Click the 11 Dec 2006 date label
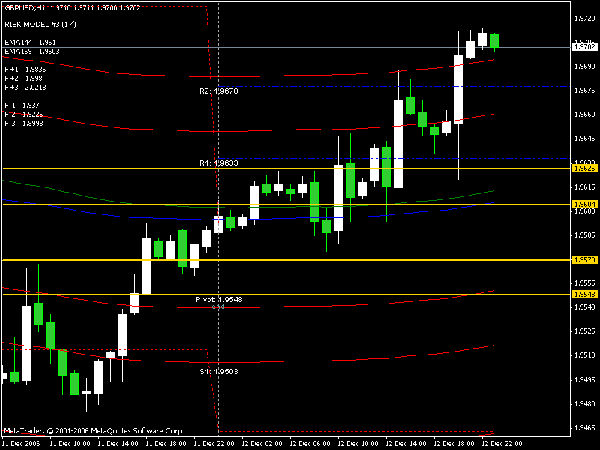 pos(21,443)
